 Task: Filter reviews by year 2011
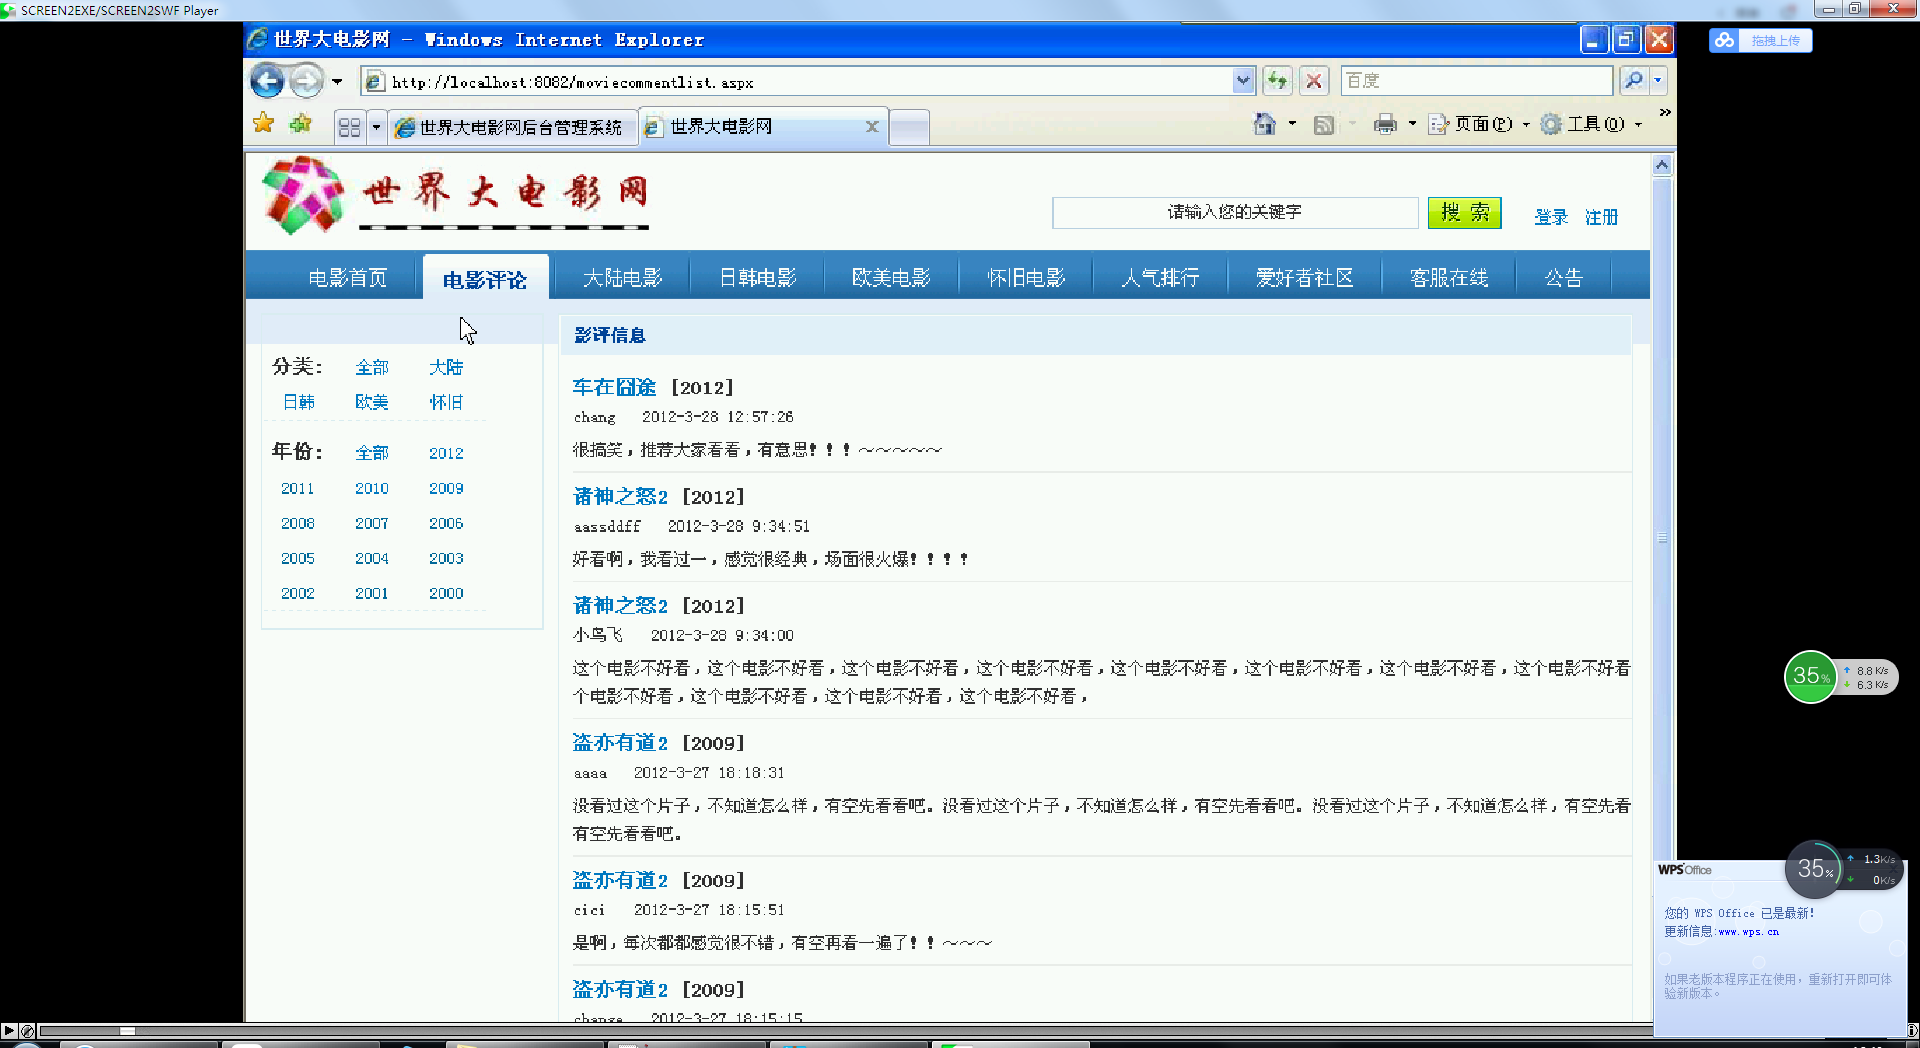point(297,488)
